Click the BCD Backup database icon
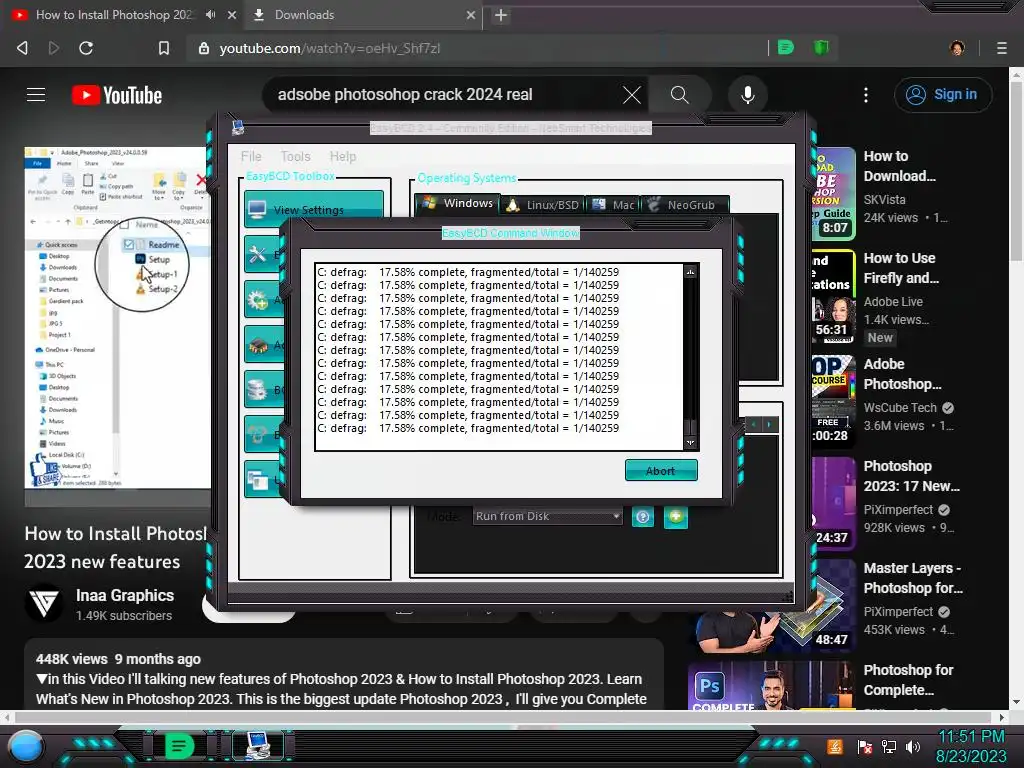Screen dimensions: 1024x768 pos(257,389)
